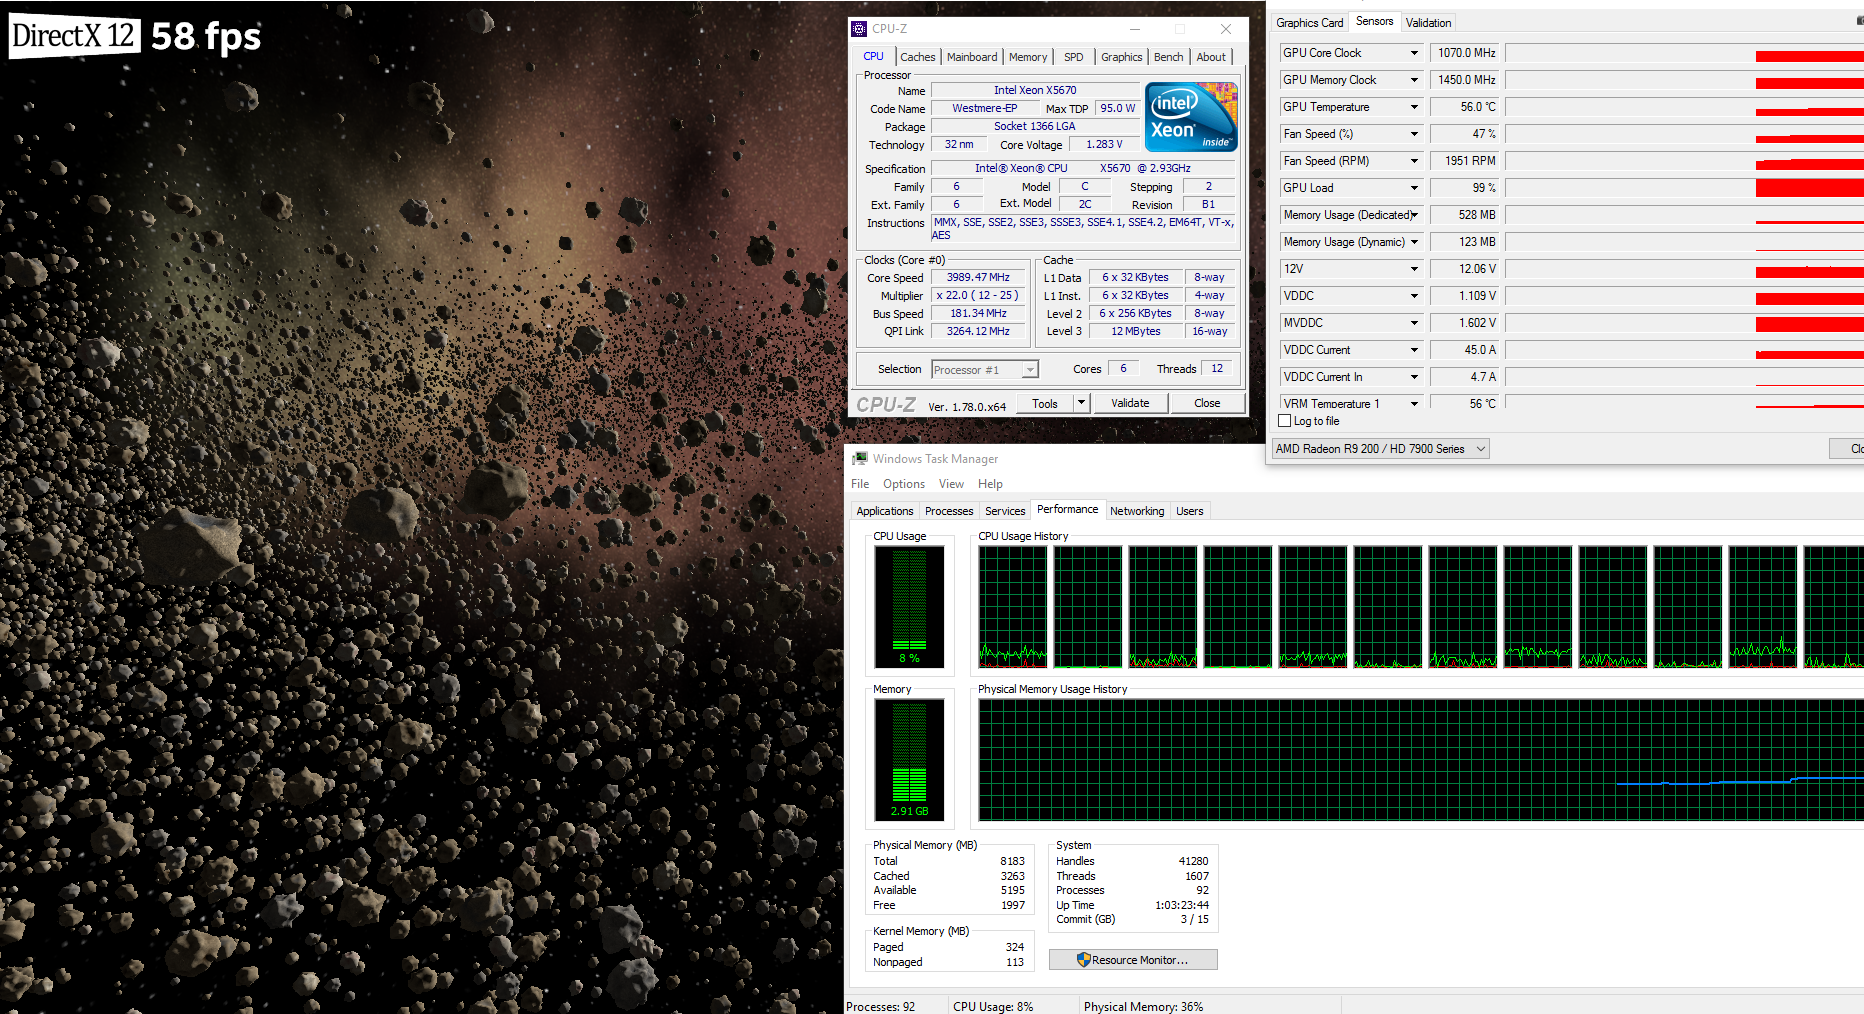Open the View menu in Task Manager

(951, 484)
